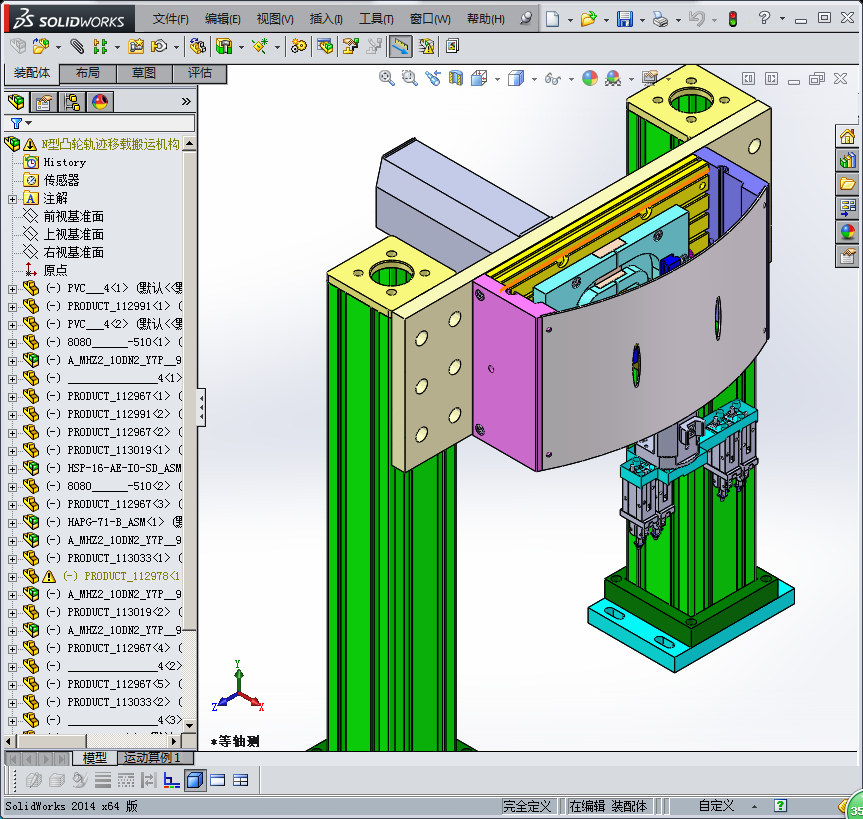Screen dimensions: 863x819
Task: Switch to the 评估 tab
Action: (x=199, y=73)
